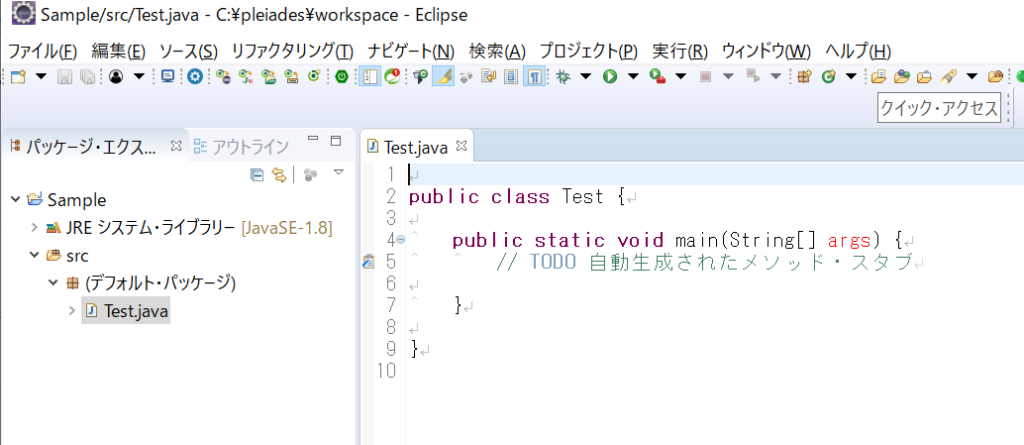
Task: Toggle code folding on line 4
Action: [401, 239]
